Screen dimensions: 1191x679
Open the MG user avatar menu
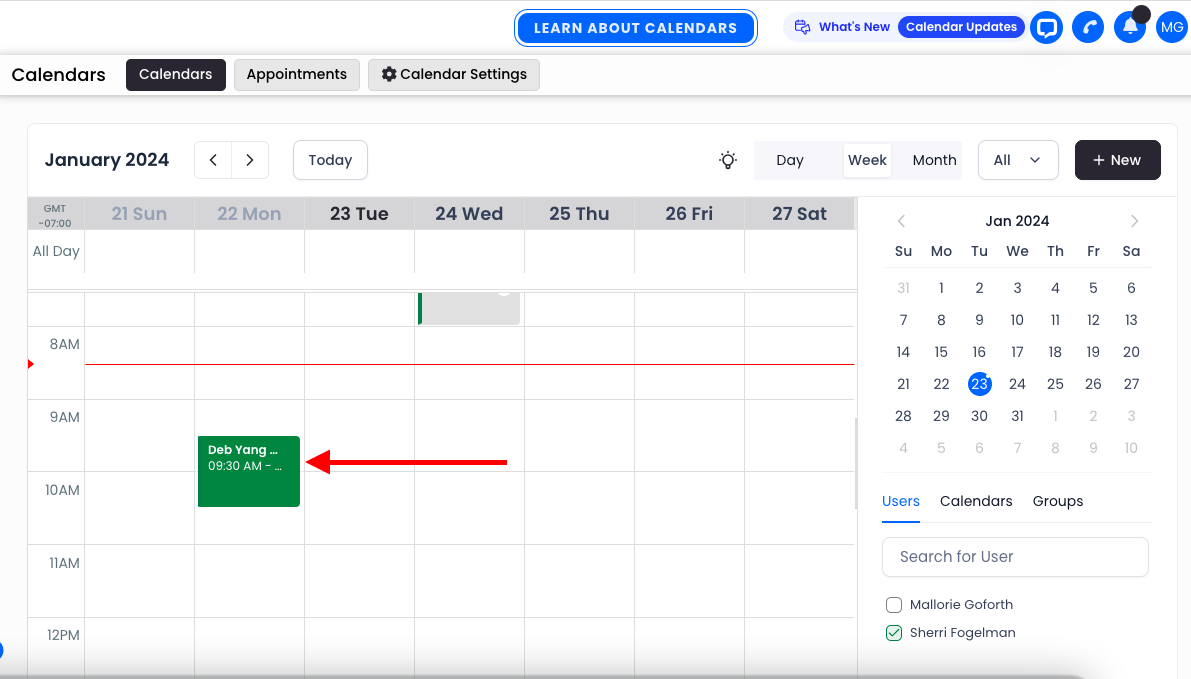[x=1171, y=28]
